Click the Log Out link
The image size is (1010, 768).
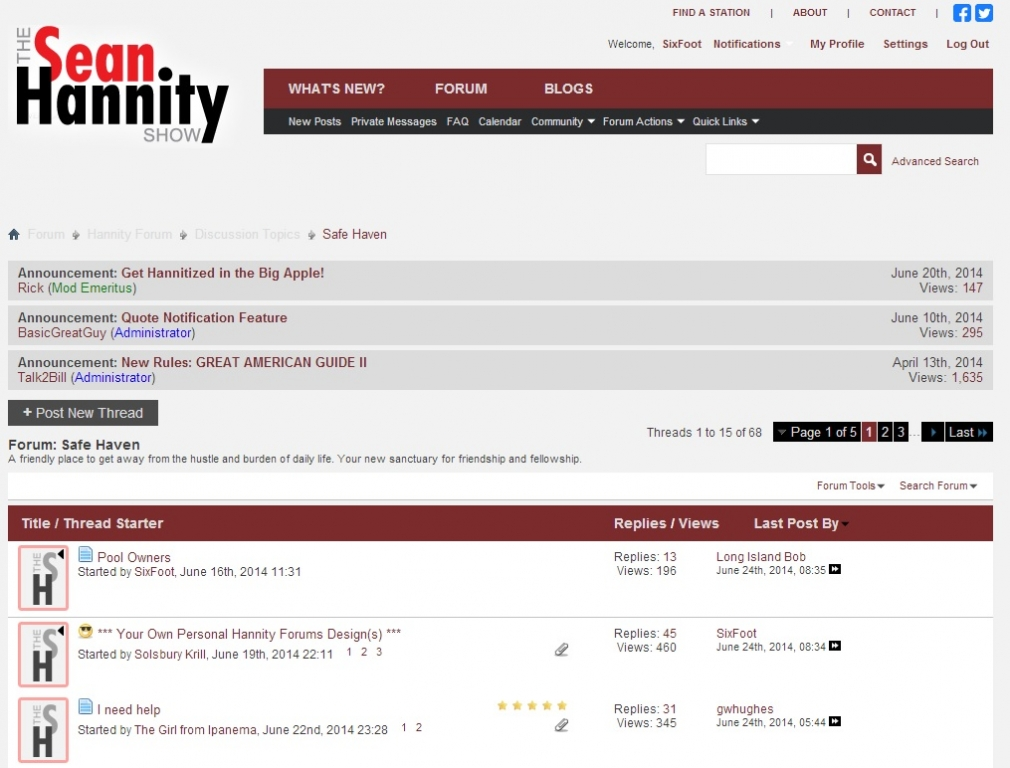(x=967, y=44)
